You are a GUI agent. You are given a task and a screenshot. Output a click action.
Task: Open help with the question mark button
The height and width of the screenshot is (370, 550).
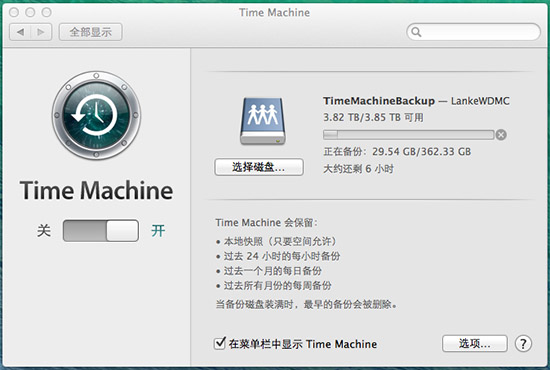tap(523, 344)
